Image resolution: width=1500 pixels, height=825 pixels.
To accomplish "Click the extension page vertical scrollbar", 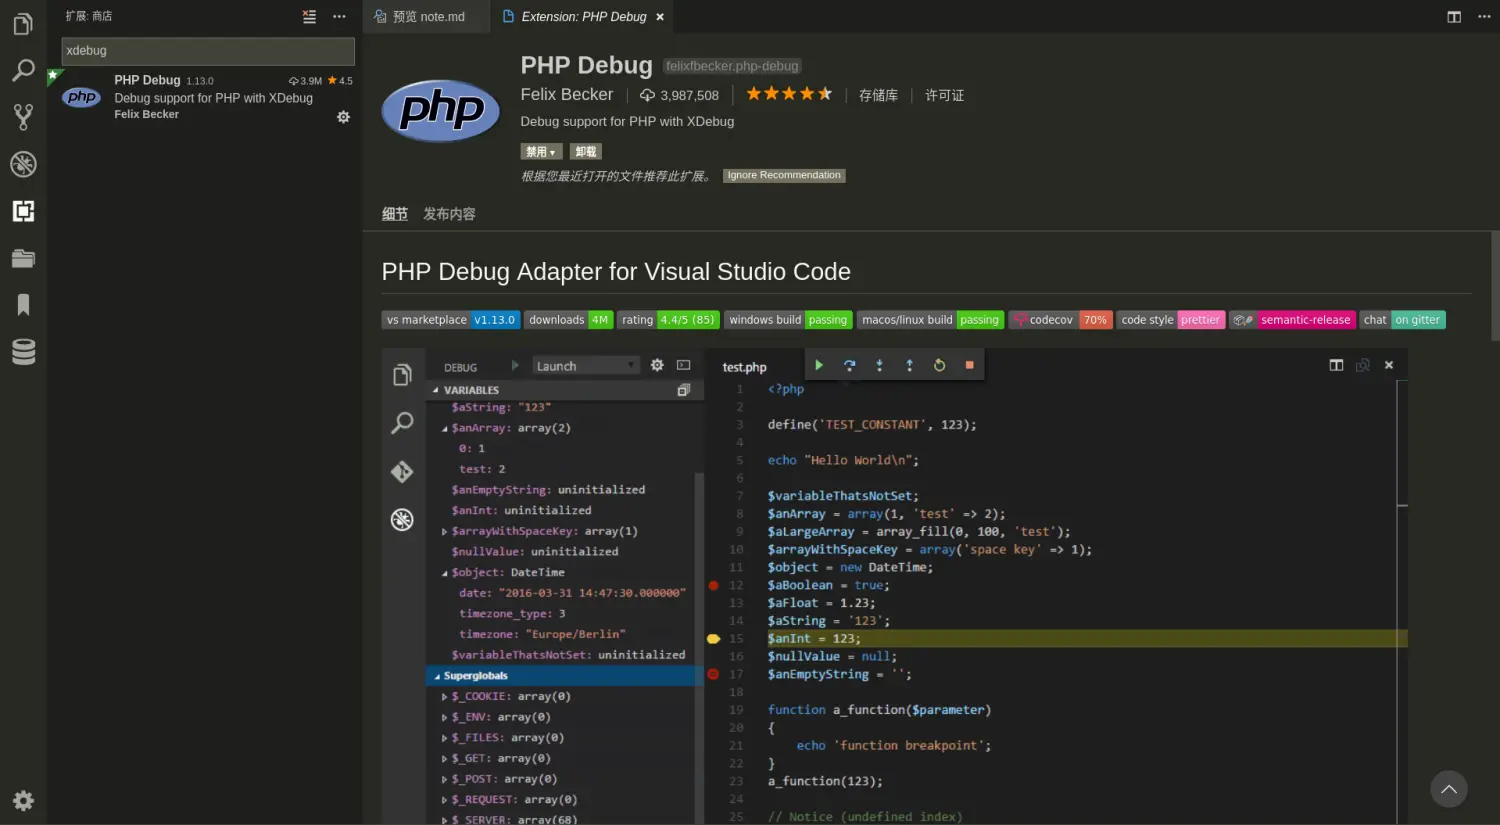I will tap(1495, 286).
